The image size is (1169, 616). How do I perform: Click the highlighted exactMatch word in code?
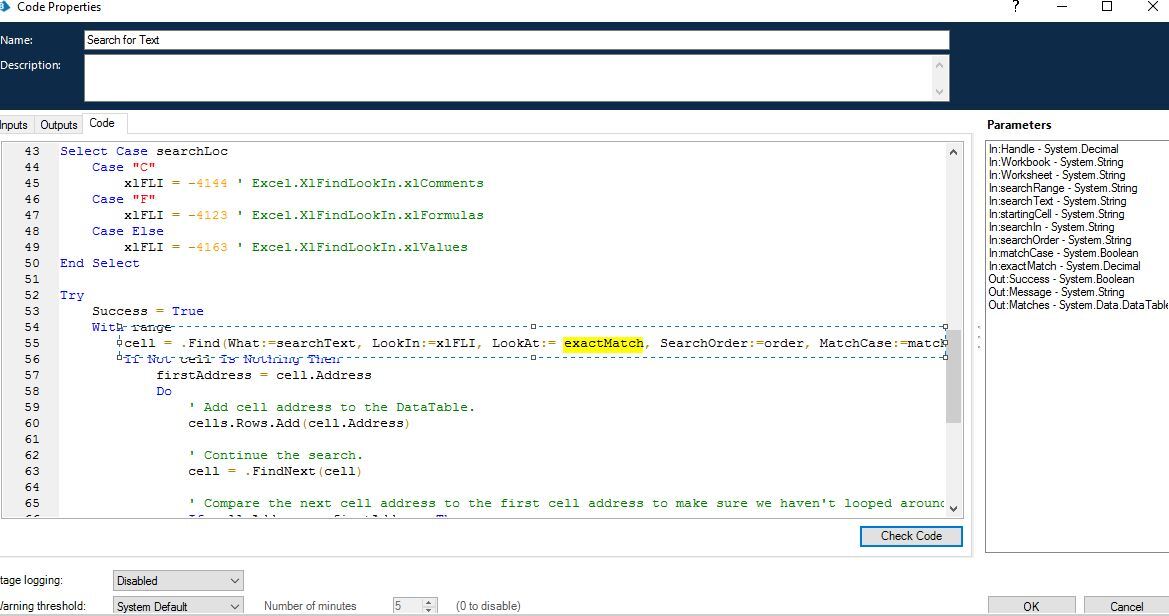[x=603, y=344]
